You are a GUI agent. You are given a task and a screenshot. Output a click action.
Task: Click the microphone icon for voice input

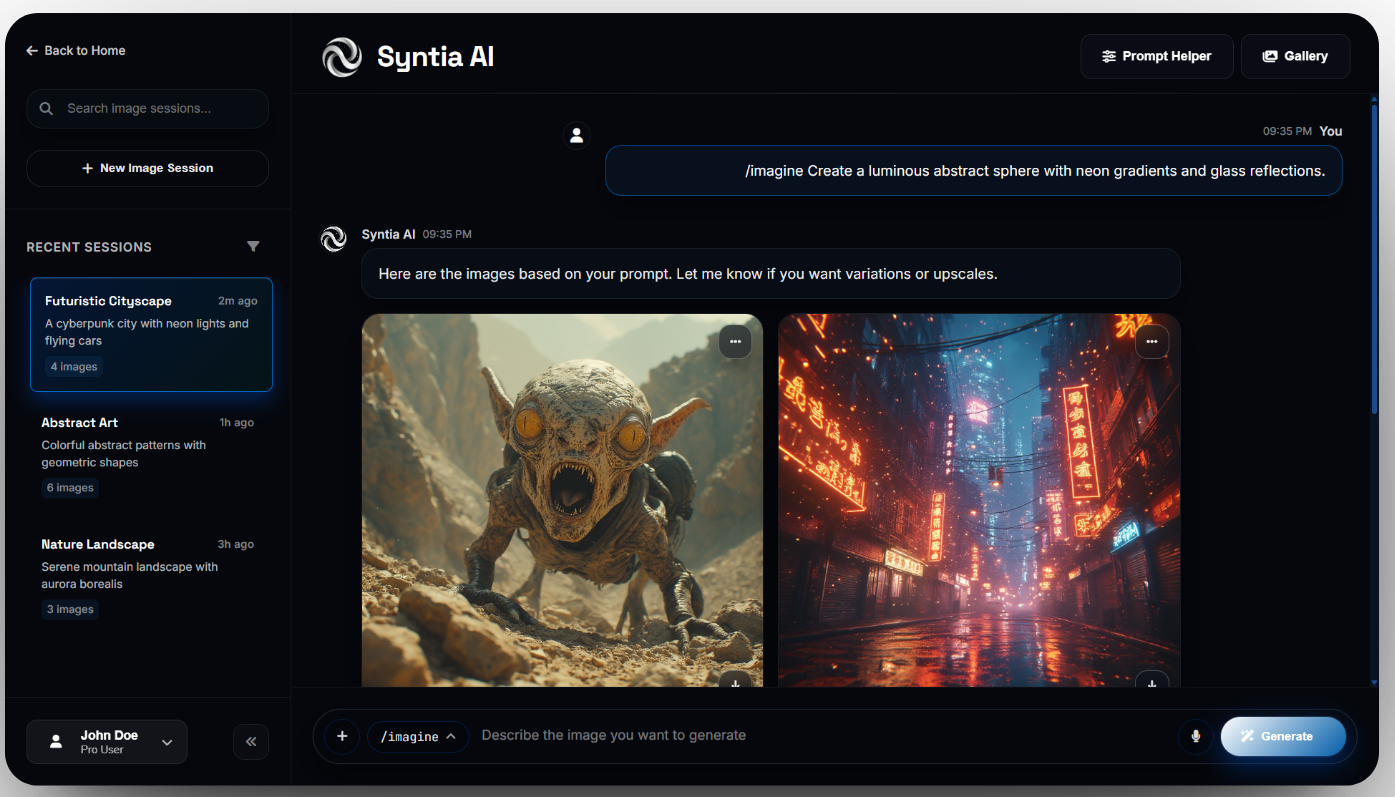pyautogui.click(x=1196, y=736)
